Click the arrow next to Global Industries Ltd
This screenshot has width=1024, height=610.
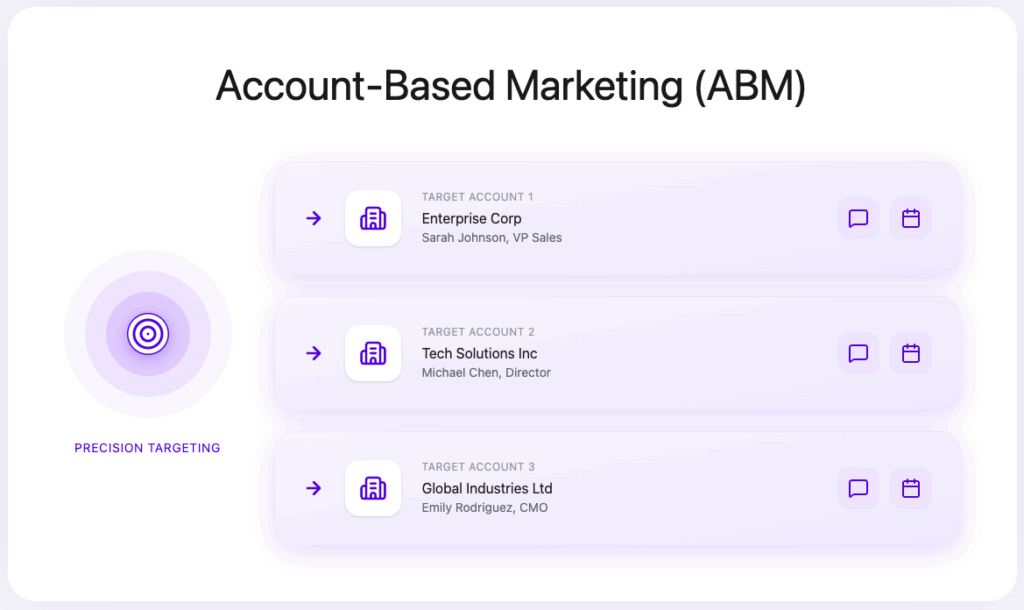pos(313,488)
